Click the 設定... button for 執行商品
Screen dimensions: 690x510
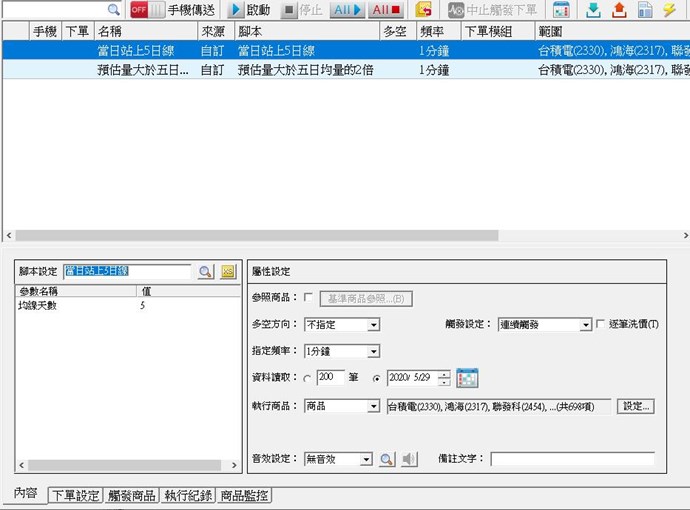(636, 406)
